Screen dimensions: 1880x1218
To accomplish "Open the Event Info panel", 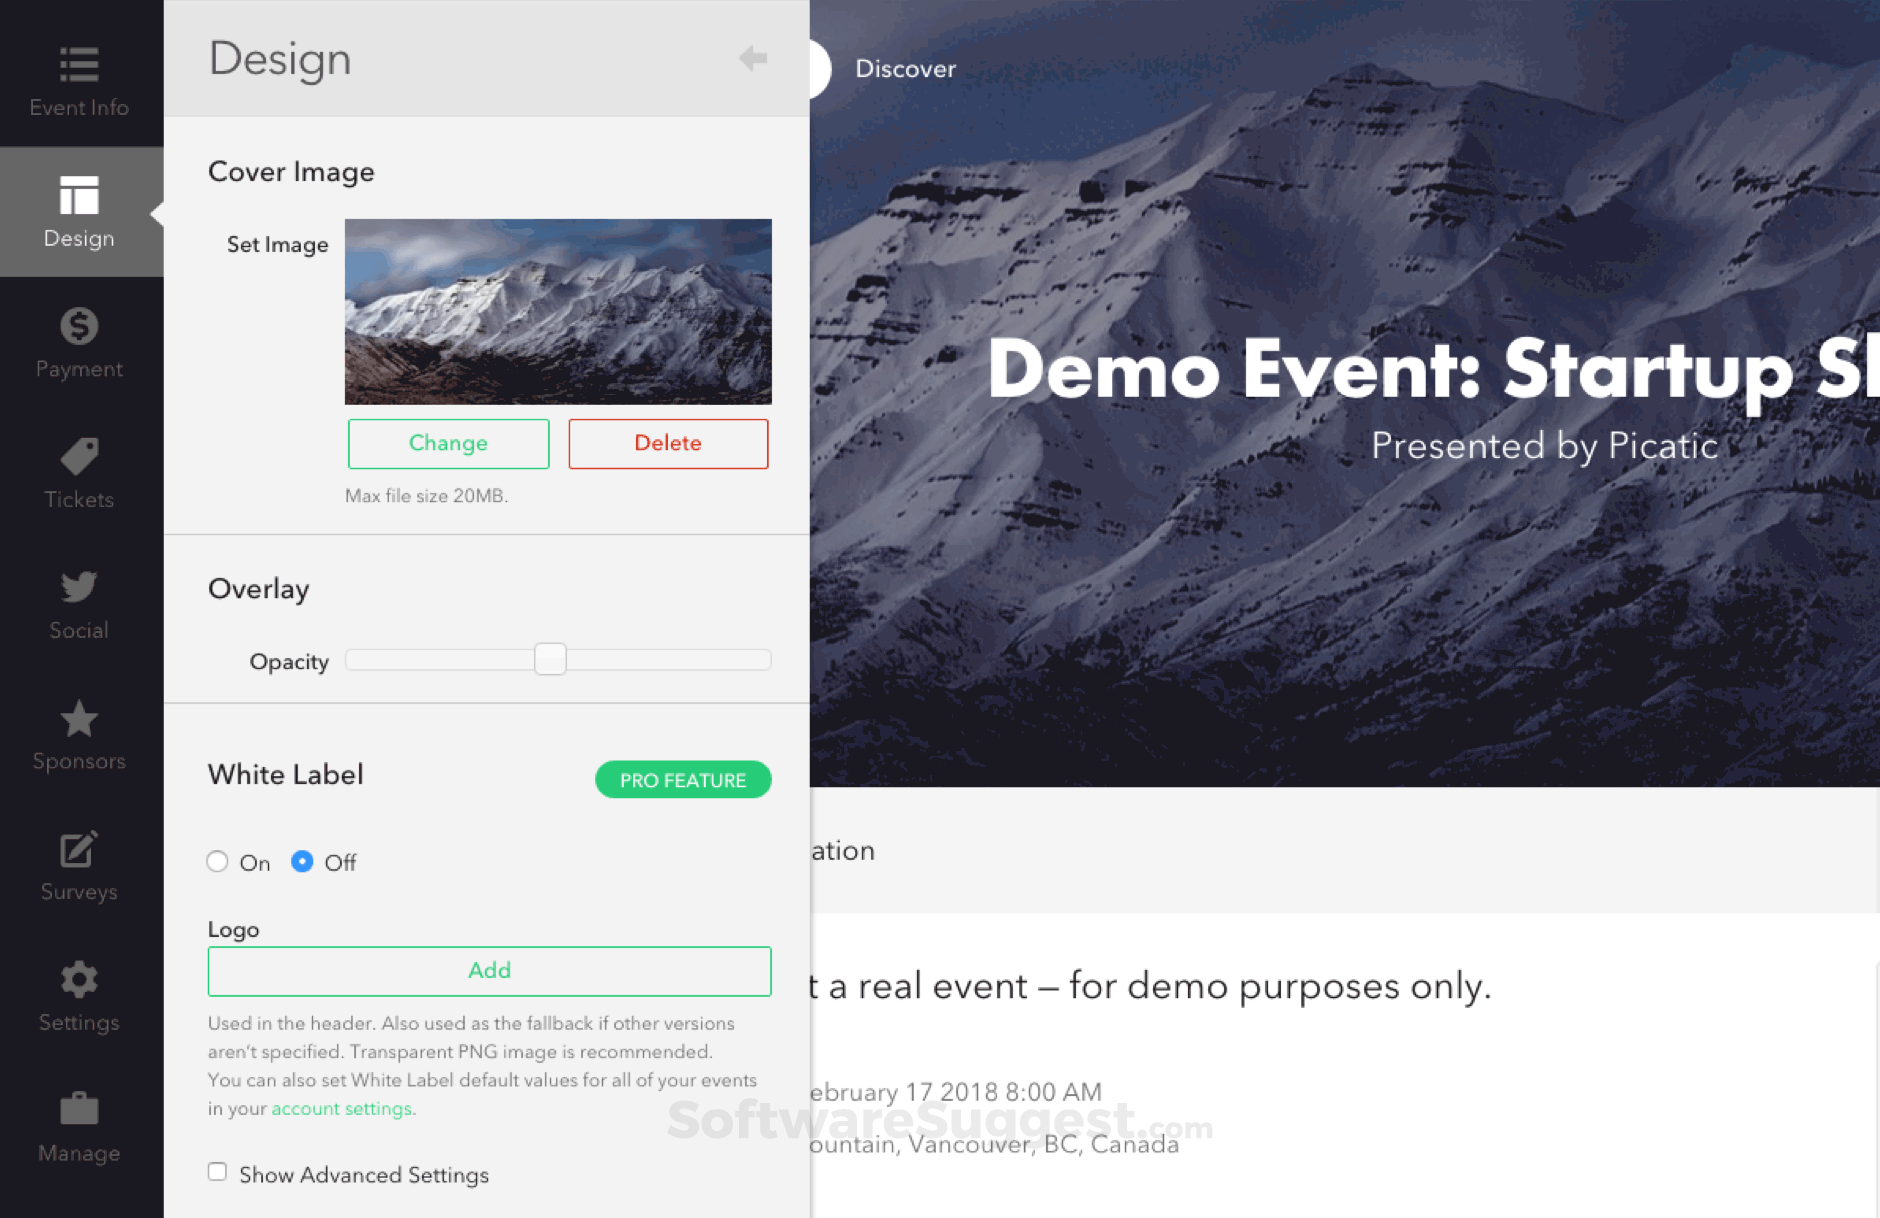I will pos(79,80).
